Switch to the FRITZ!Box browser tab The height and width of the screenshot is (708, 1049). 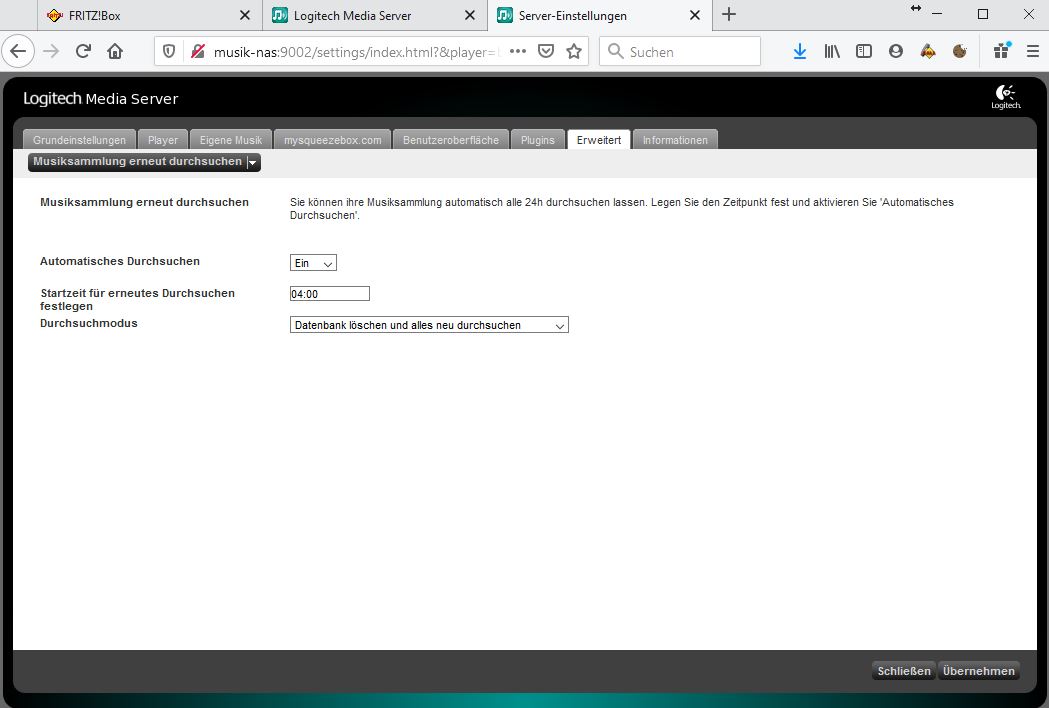(x=149, y=15)
